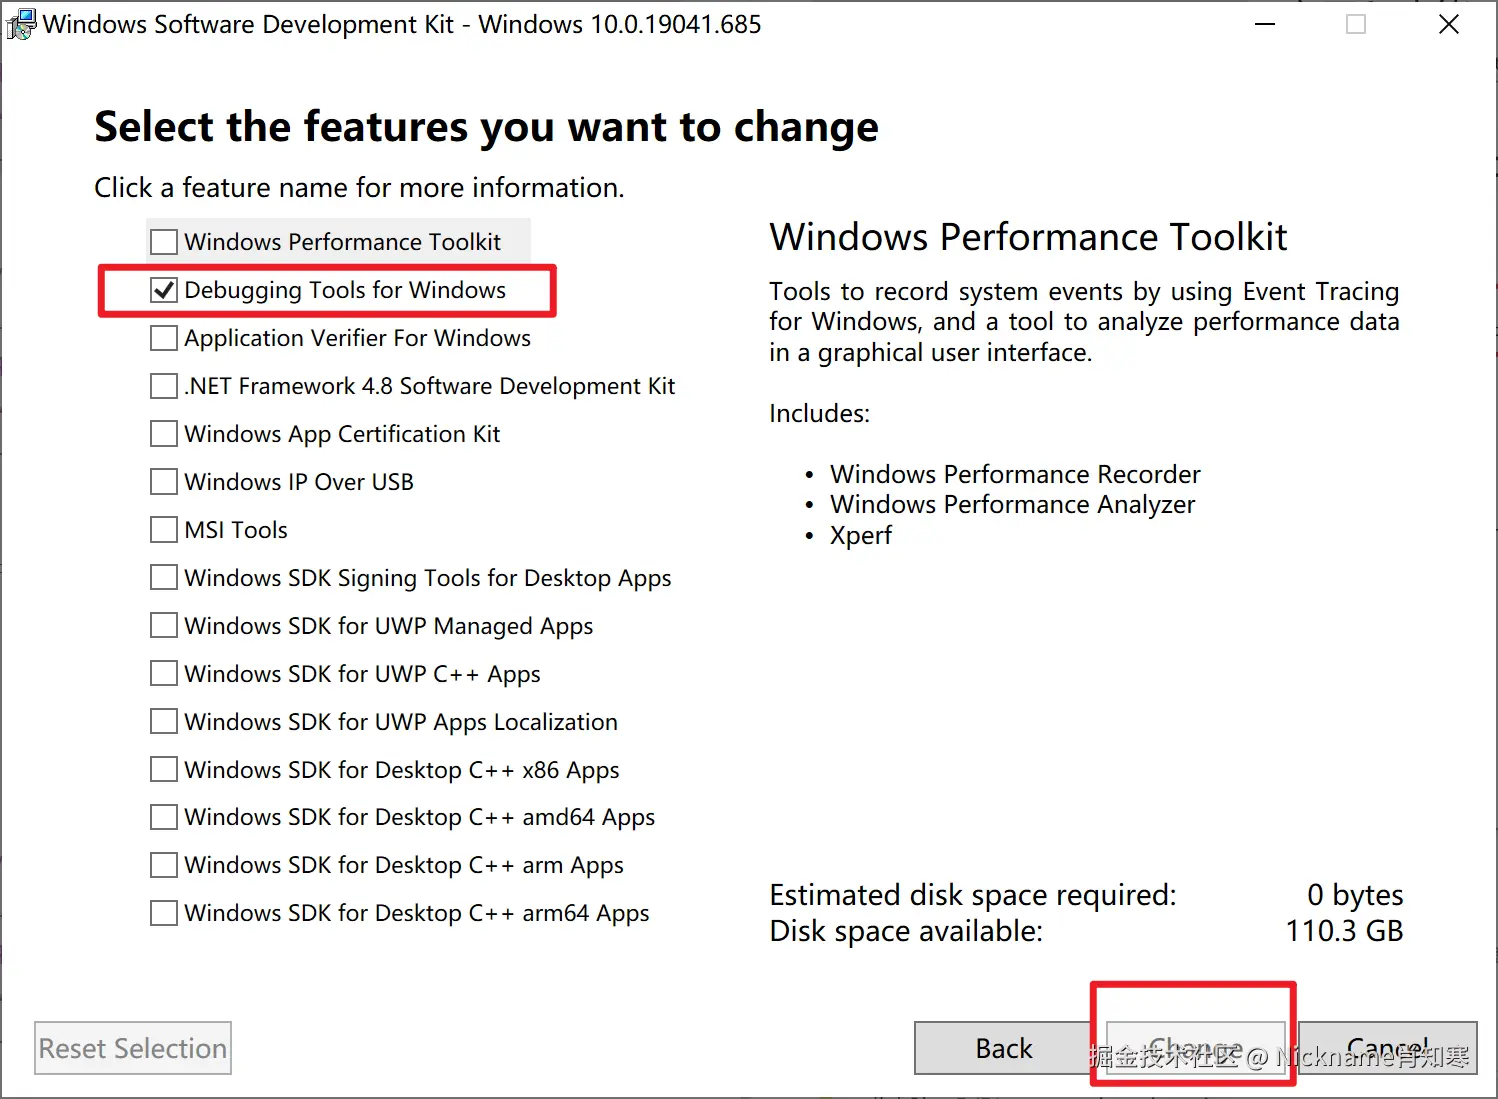Enable Windows SDK Signing Tools for Desktop Apps

tap(164, 578)
